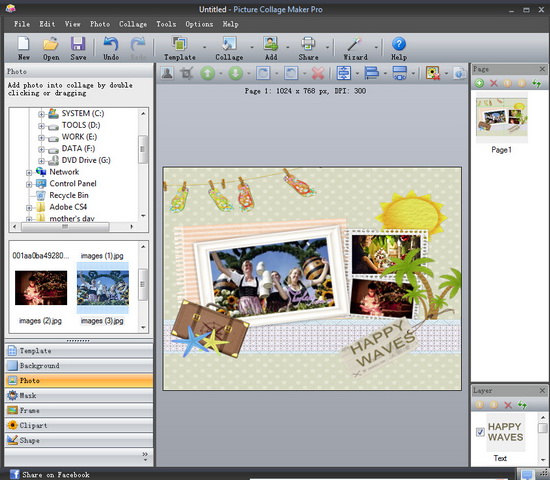Viewport: 550px width, 480px height.
Task: Click the portrait photo icon in edit toolbar
Action: tap(167, 73)
